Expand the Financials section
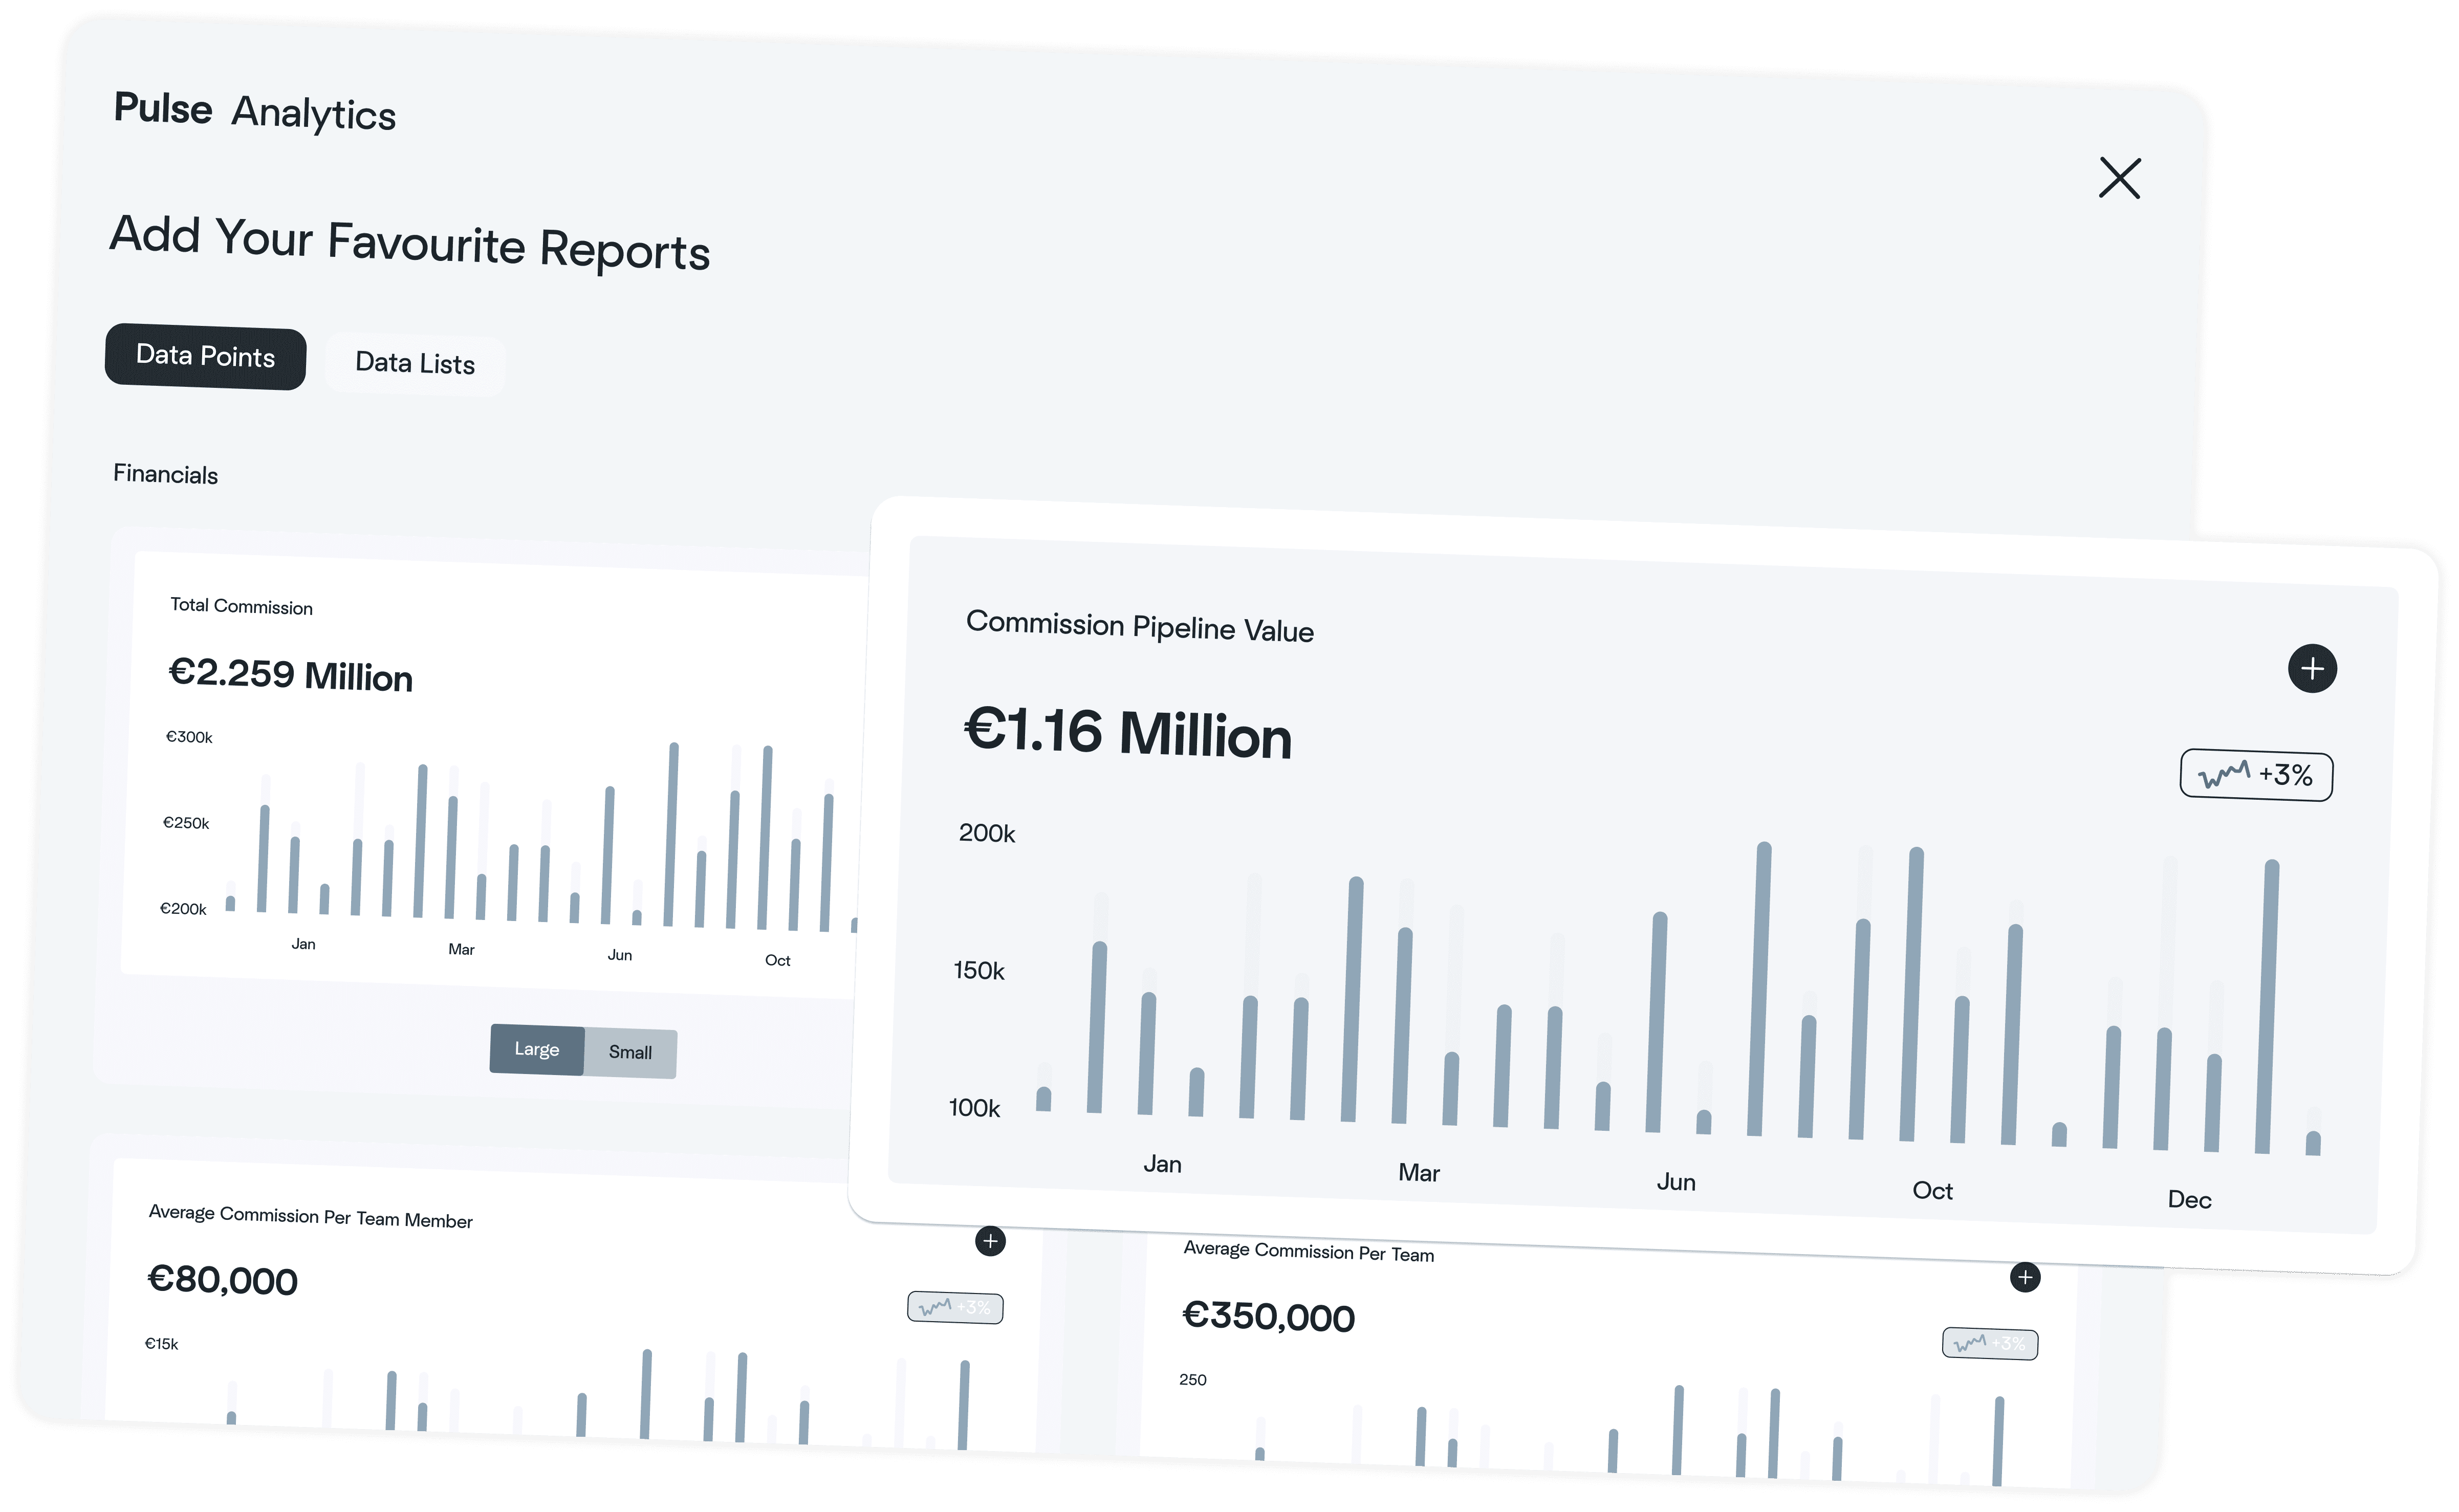Viewport: 2459px width, 1512px height. (165, 474)
